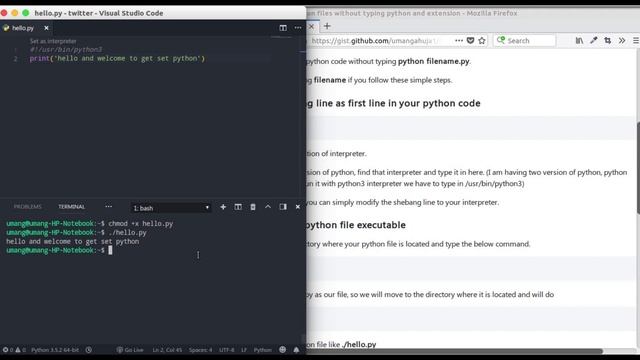Maximize panel with the chevron-up icon

coord(268,207)
